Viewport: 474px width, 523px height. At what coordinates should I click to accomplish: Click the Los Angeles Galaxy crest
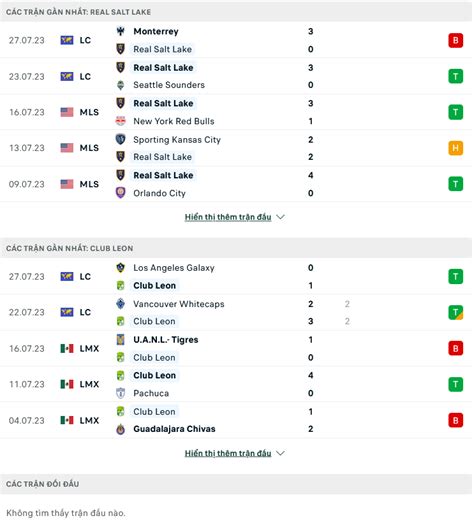point(120,268)
